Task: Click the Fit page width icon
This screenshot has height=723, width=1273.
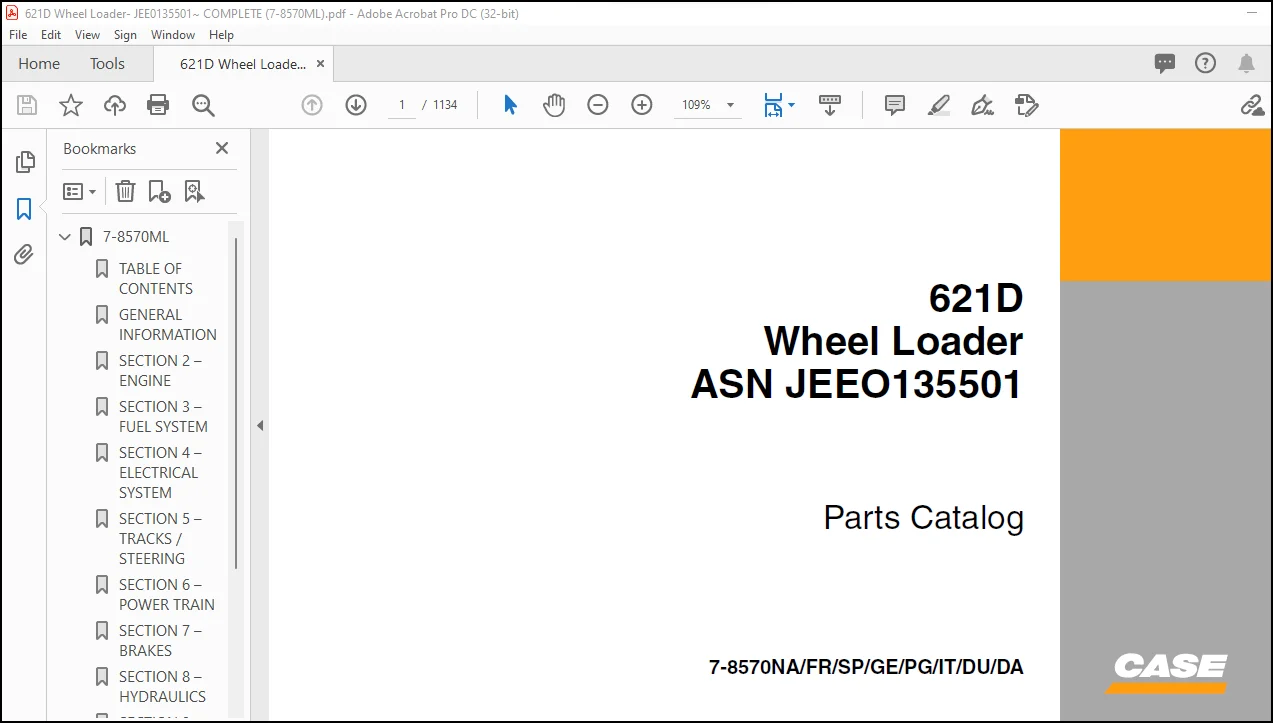Action: coord(773,105)
